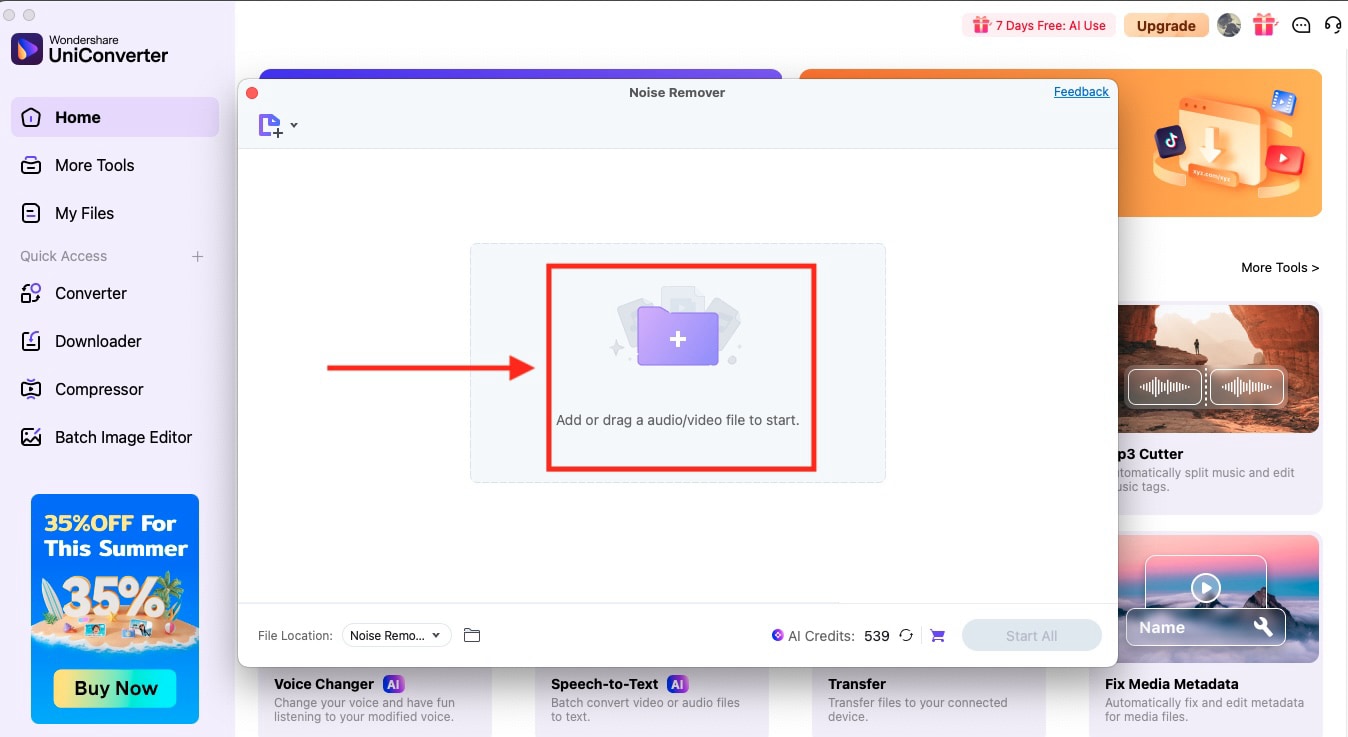
Task: Click the gift box icon in top bar
Action: (1265, 25)
